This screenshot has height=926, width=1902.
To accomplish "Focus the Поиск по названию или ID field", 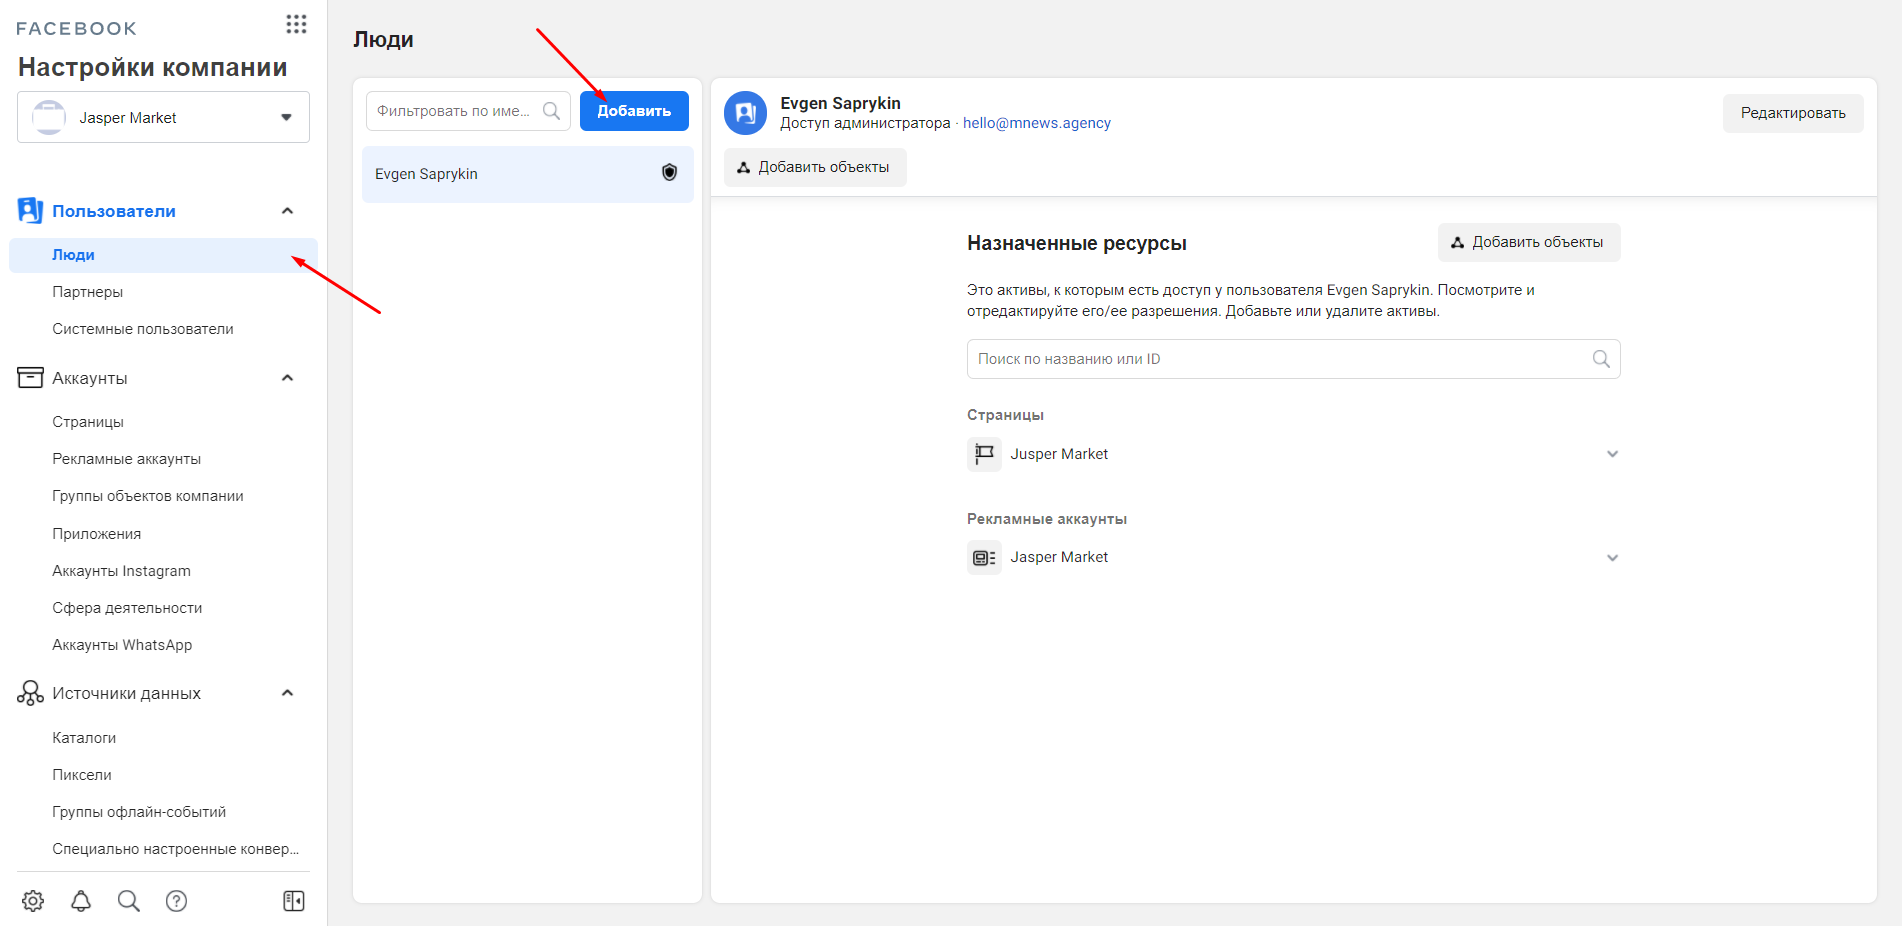I will pyautogui.click(x=1293, y=359).
